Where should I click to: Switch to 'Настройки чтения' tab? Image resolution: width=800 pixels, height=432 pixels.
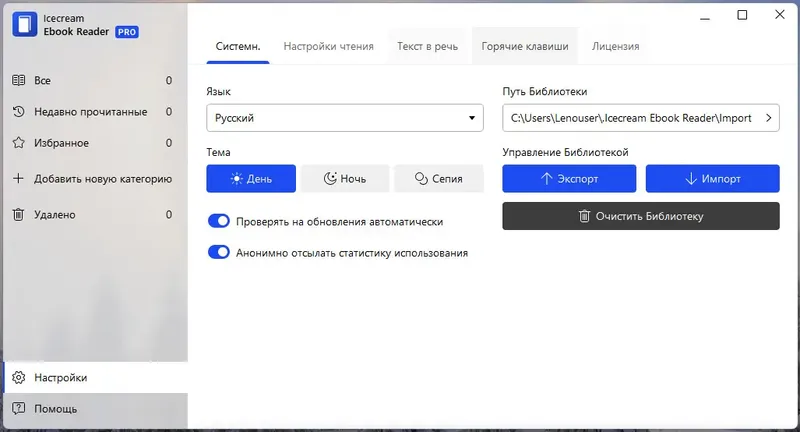click(328, 46)
